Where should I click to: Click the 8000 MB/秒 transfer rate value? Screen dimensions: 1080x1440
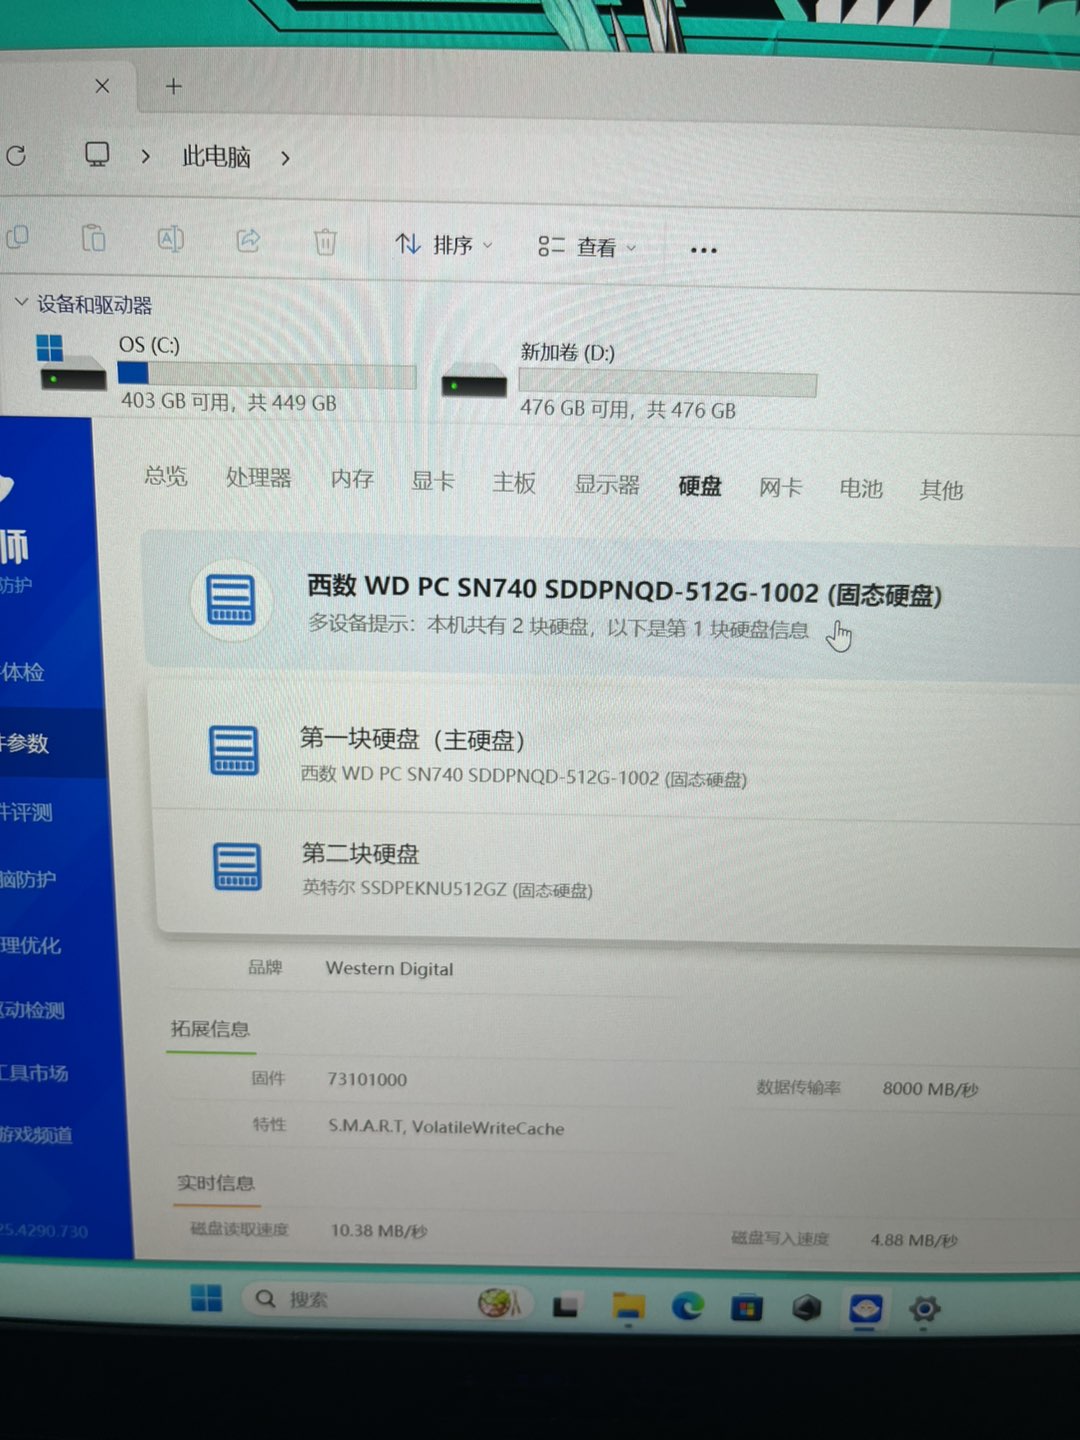coord(930,1089)
